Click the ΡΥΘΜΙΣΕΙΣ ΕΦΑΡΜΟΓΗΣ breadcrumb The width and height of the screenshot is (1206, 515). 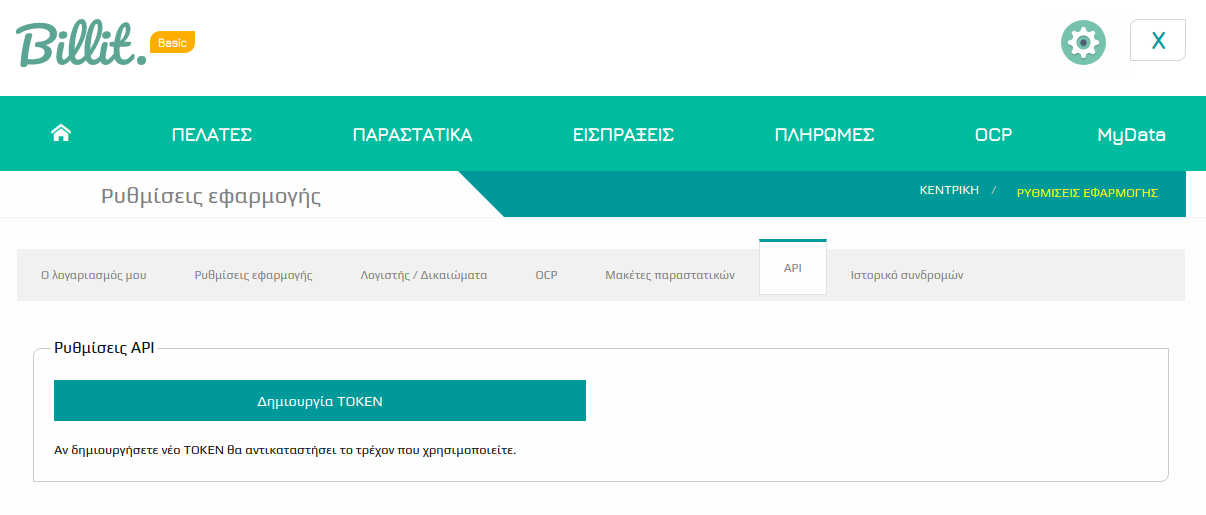click(x=1087, y=193)
